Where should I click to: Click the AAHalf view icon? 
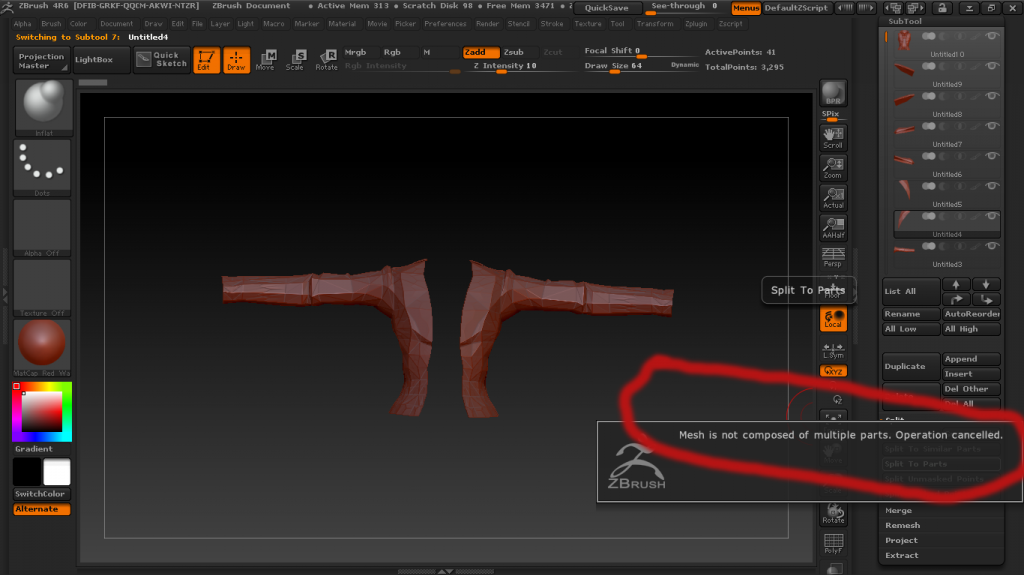tap(833, 227)
